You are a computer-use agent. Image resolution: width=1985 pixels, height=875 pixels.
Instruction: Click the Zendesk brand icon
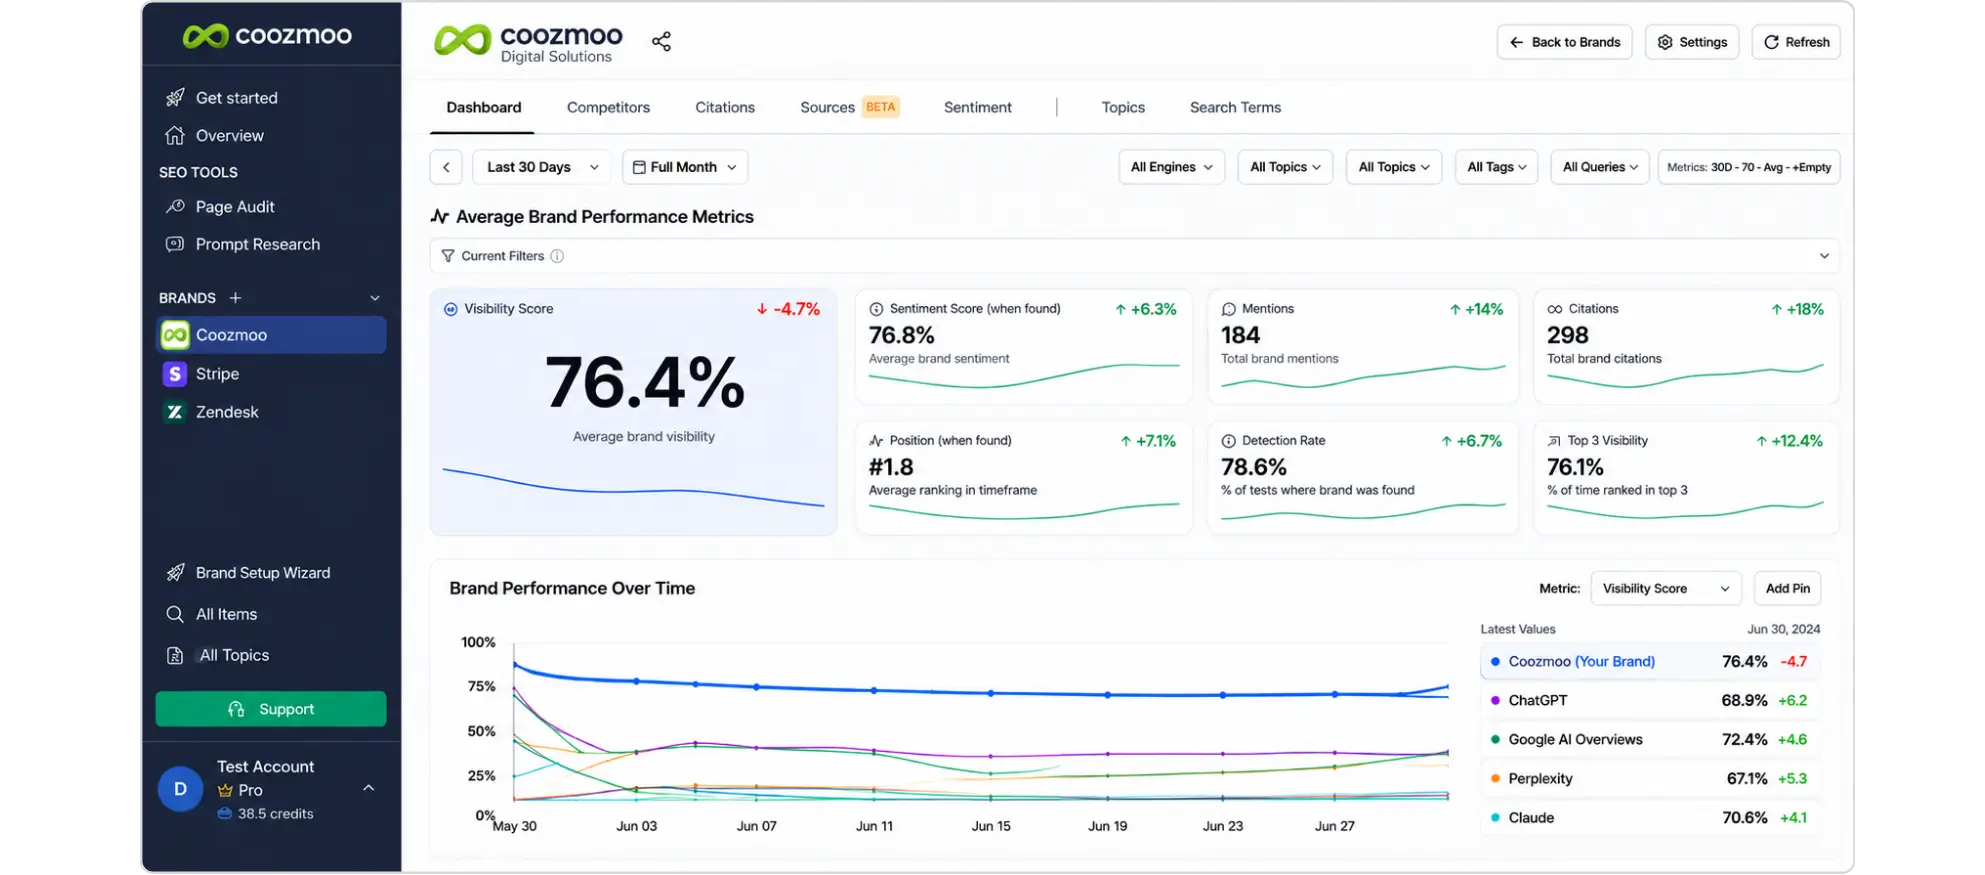175,412
